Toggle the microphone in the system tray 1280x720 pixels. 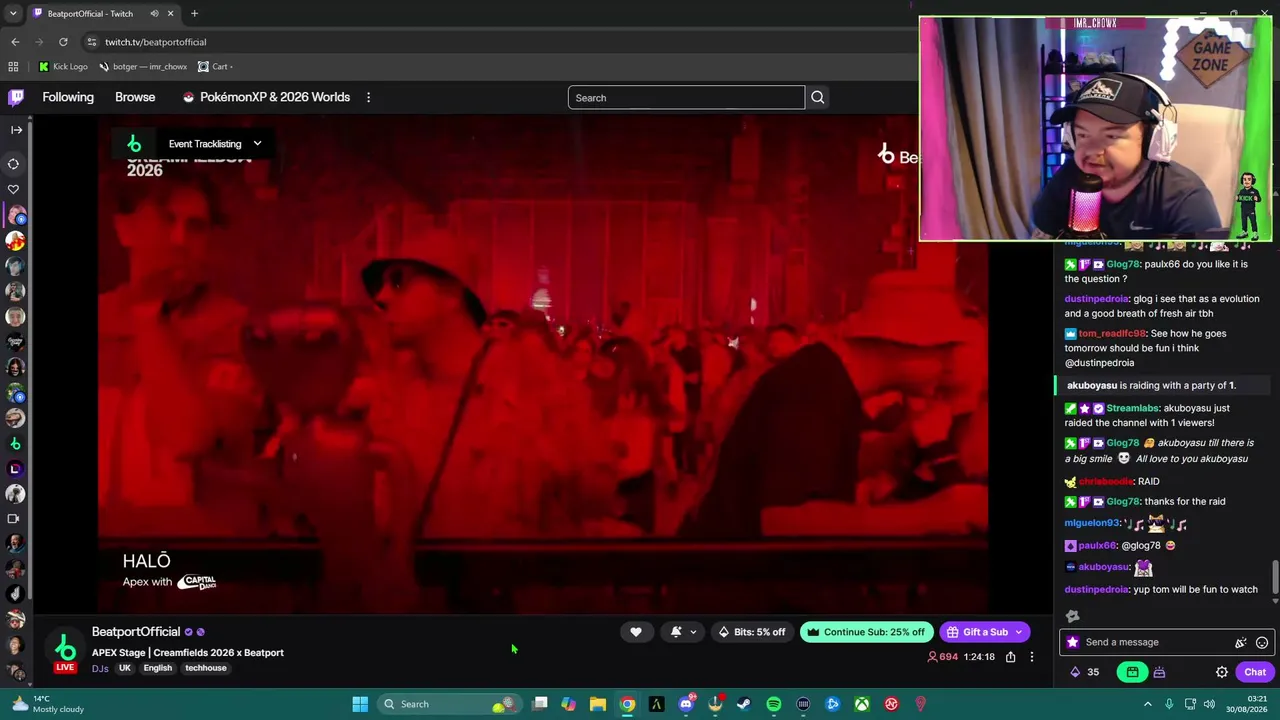1169,704
